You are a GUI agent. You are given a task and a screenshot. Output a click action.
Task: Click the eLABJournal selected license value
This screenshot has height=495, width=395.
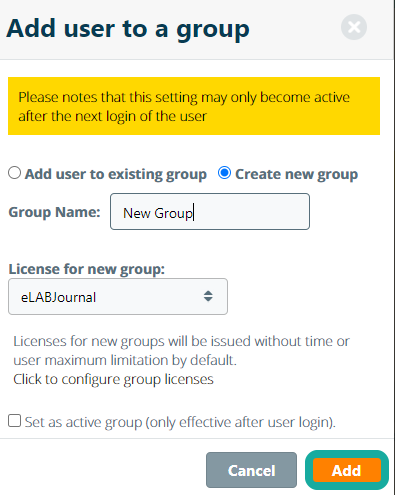click(59, 297)
